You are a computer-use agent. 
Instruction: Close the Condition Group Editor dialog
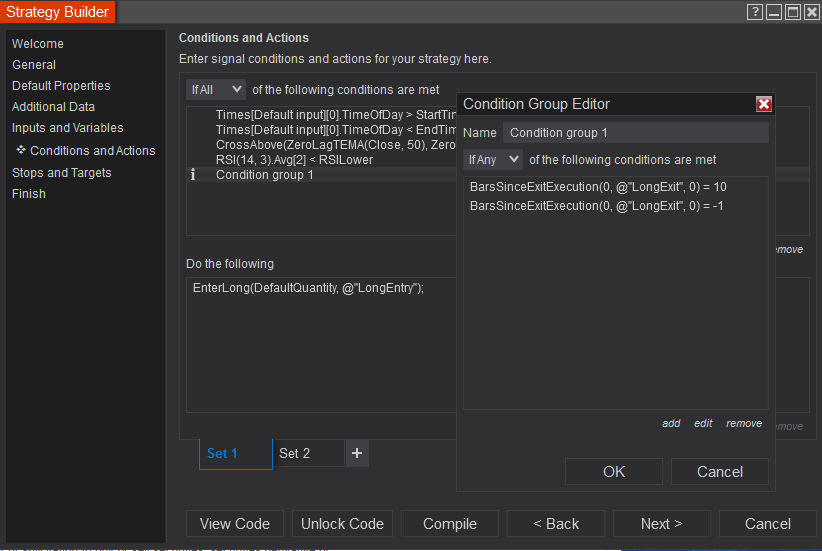point(764,104)
